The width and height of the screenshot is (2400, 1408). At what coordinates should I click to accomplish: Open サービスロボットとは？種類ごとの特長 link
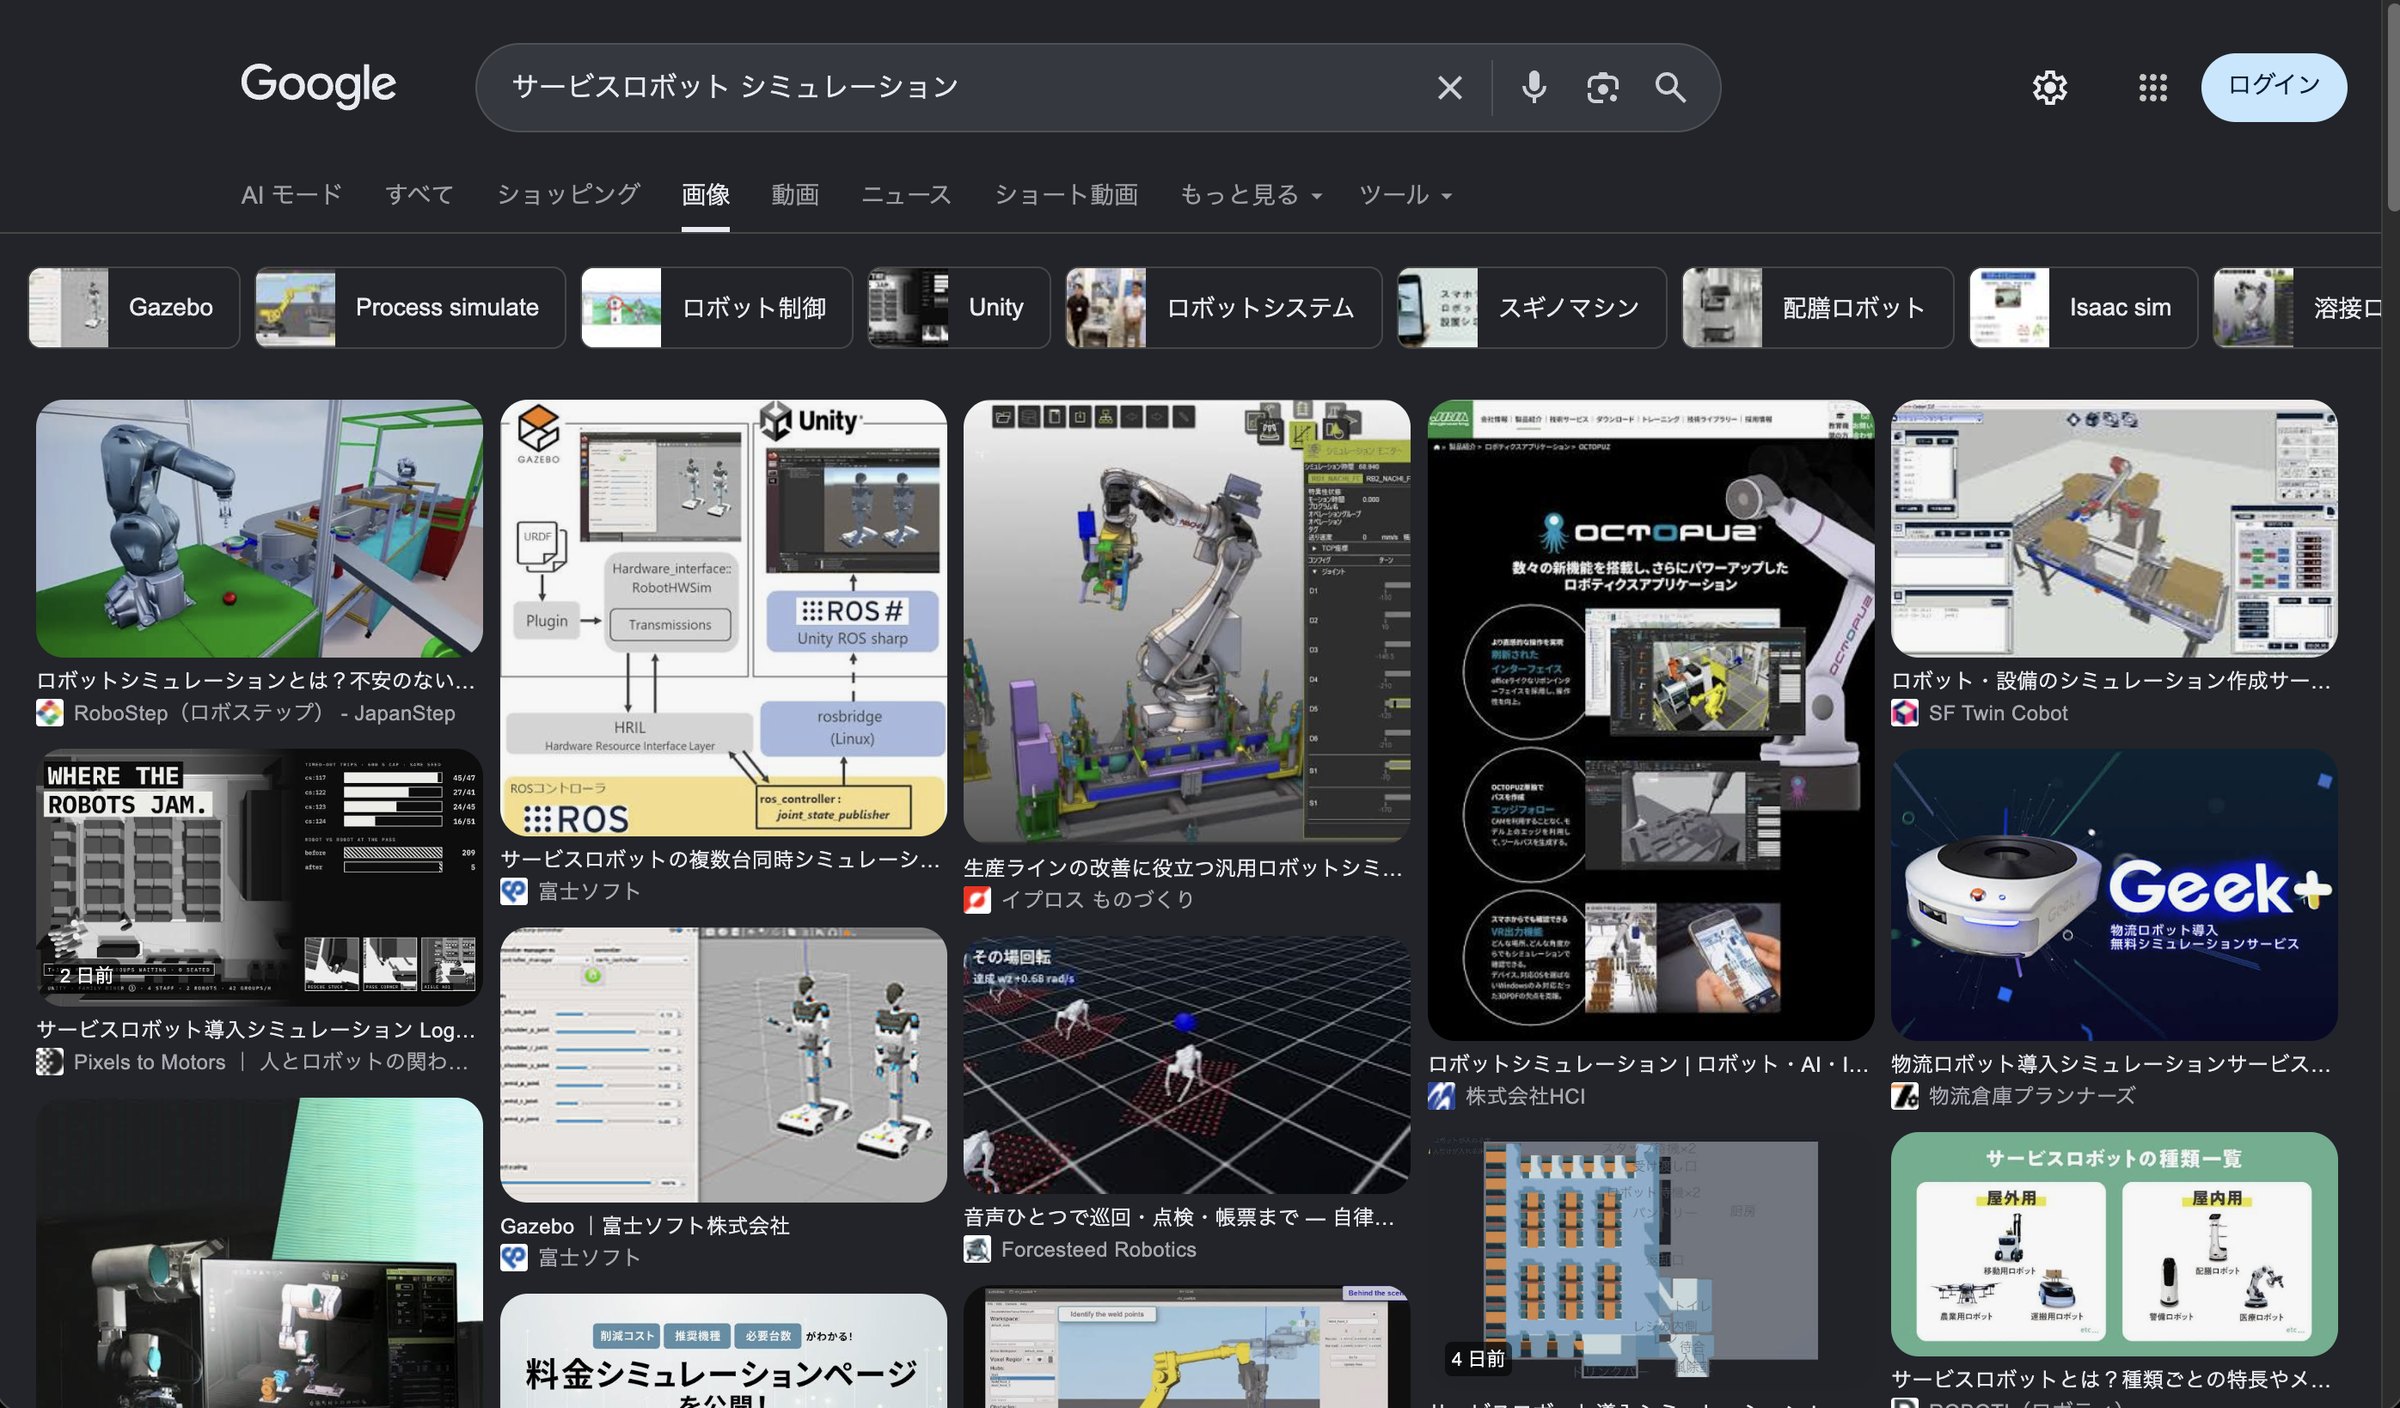pyautogui.click(x=2111, y=1380)
